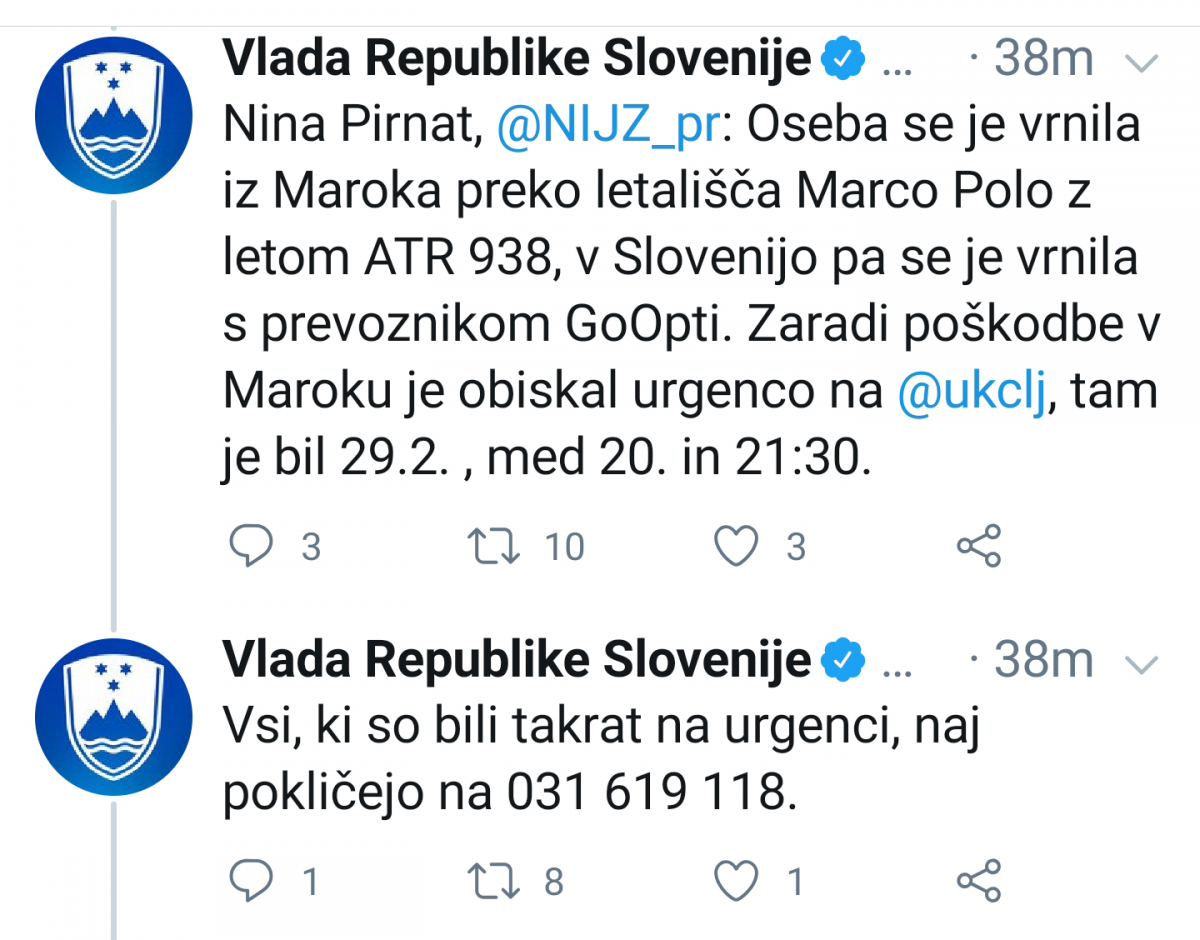The height and width of the screenshot is (940, 1200).
Task: Reply to the Nina Pirnat tweet
Action: point(251,546)
